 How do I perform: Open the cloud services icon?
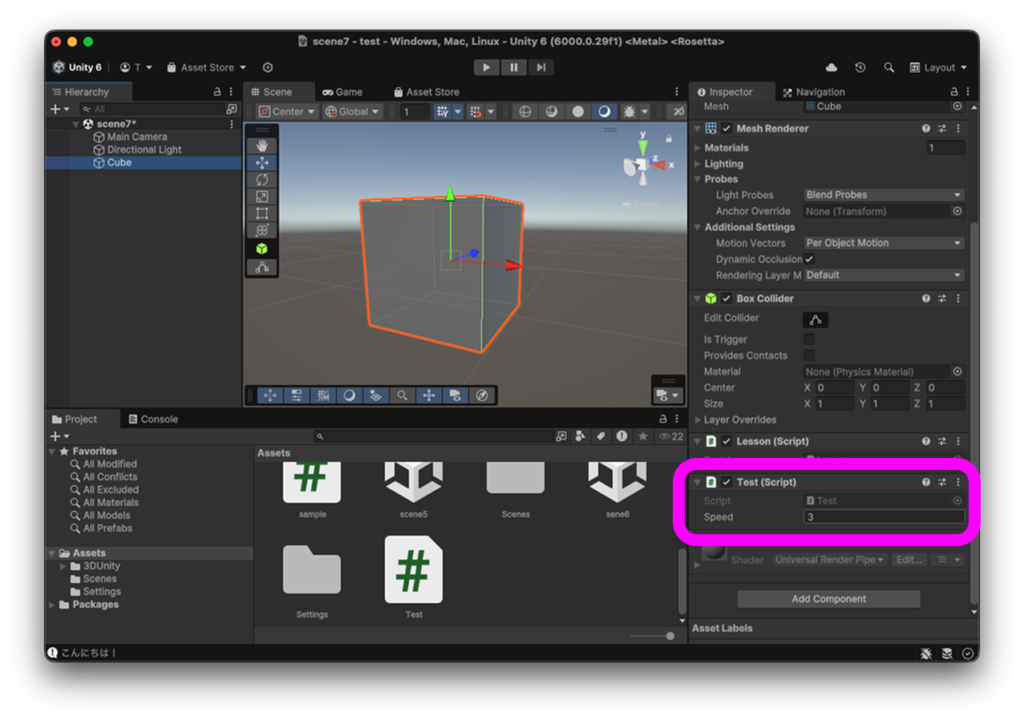(831, 67)
